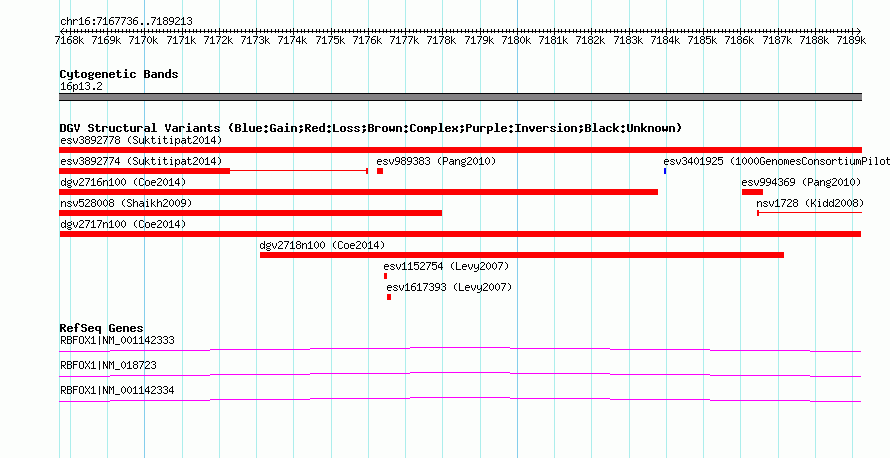Click the DGV Structural Variants track title
Screen dimensions: 890x458
[370, 128]
